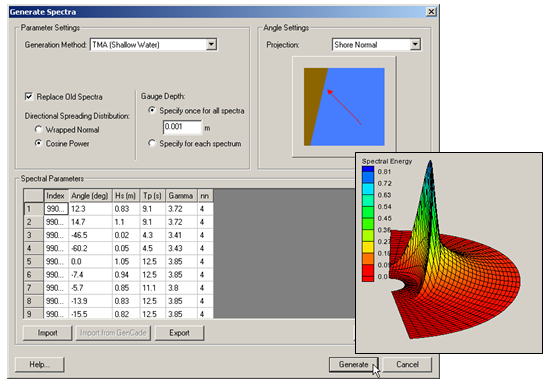Click the Cancel button
Image resolution: width=552 pixels, height=385 pixels.
(x=407, y=365)
